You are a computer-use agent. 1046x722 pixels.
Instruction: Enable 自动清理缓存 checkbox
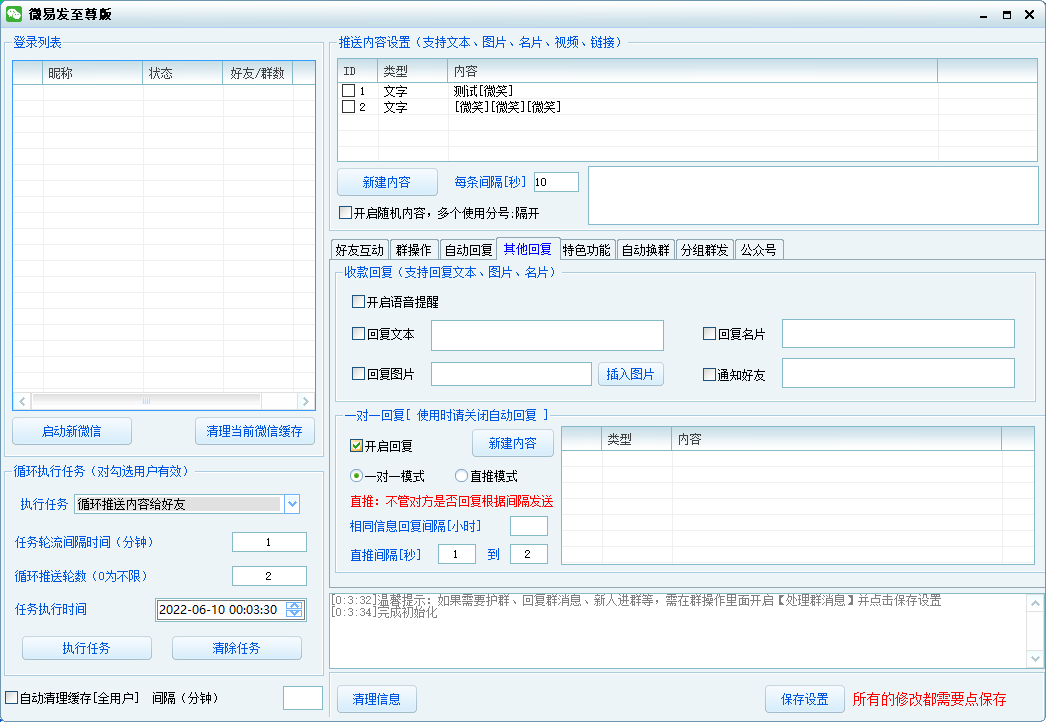pos(12,697)
